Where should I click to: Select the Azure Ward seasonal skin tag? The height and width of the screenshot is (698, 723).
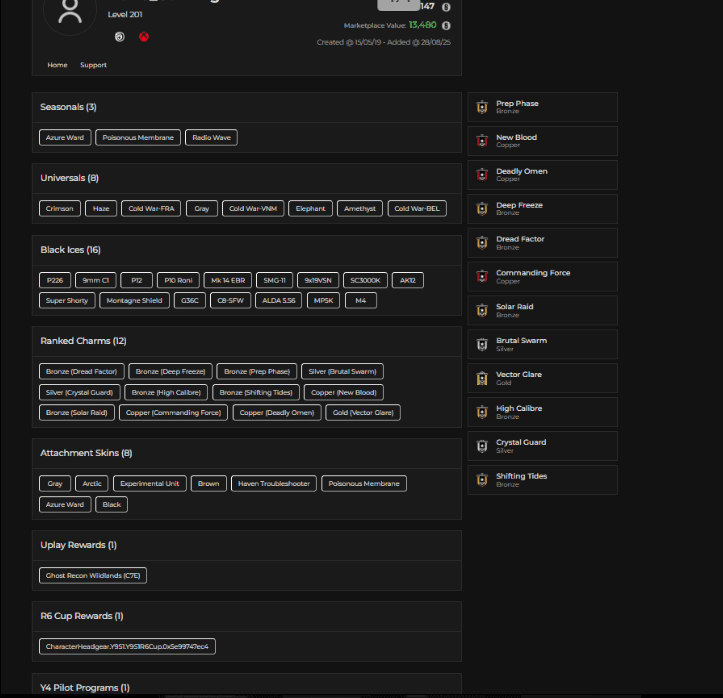65,138
